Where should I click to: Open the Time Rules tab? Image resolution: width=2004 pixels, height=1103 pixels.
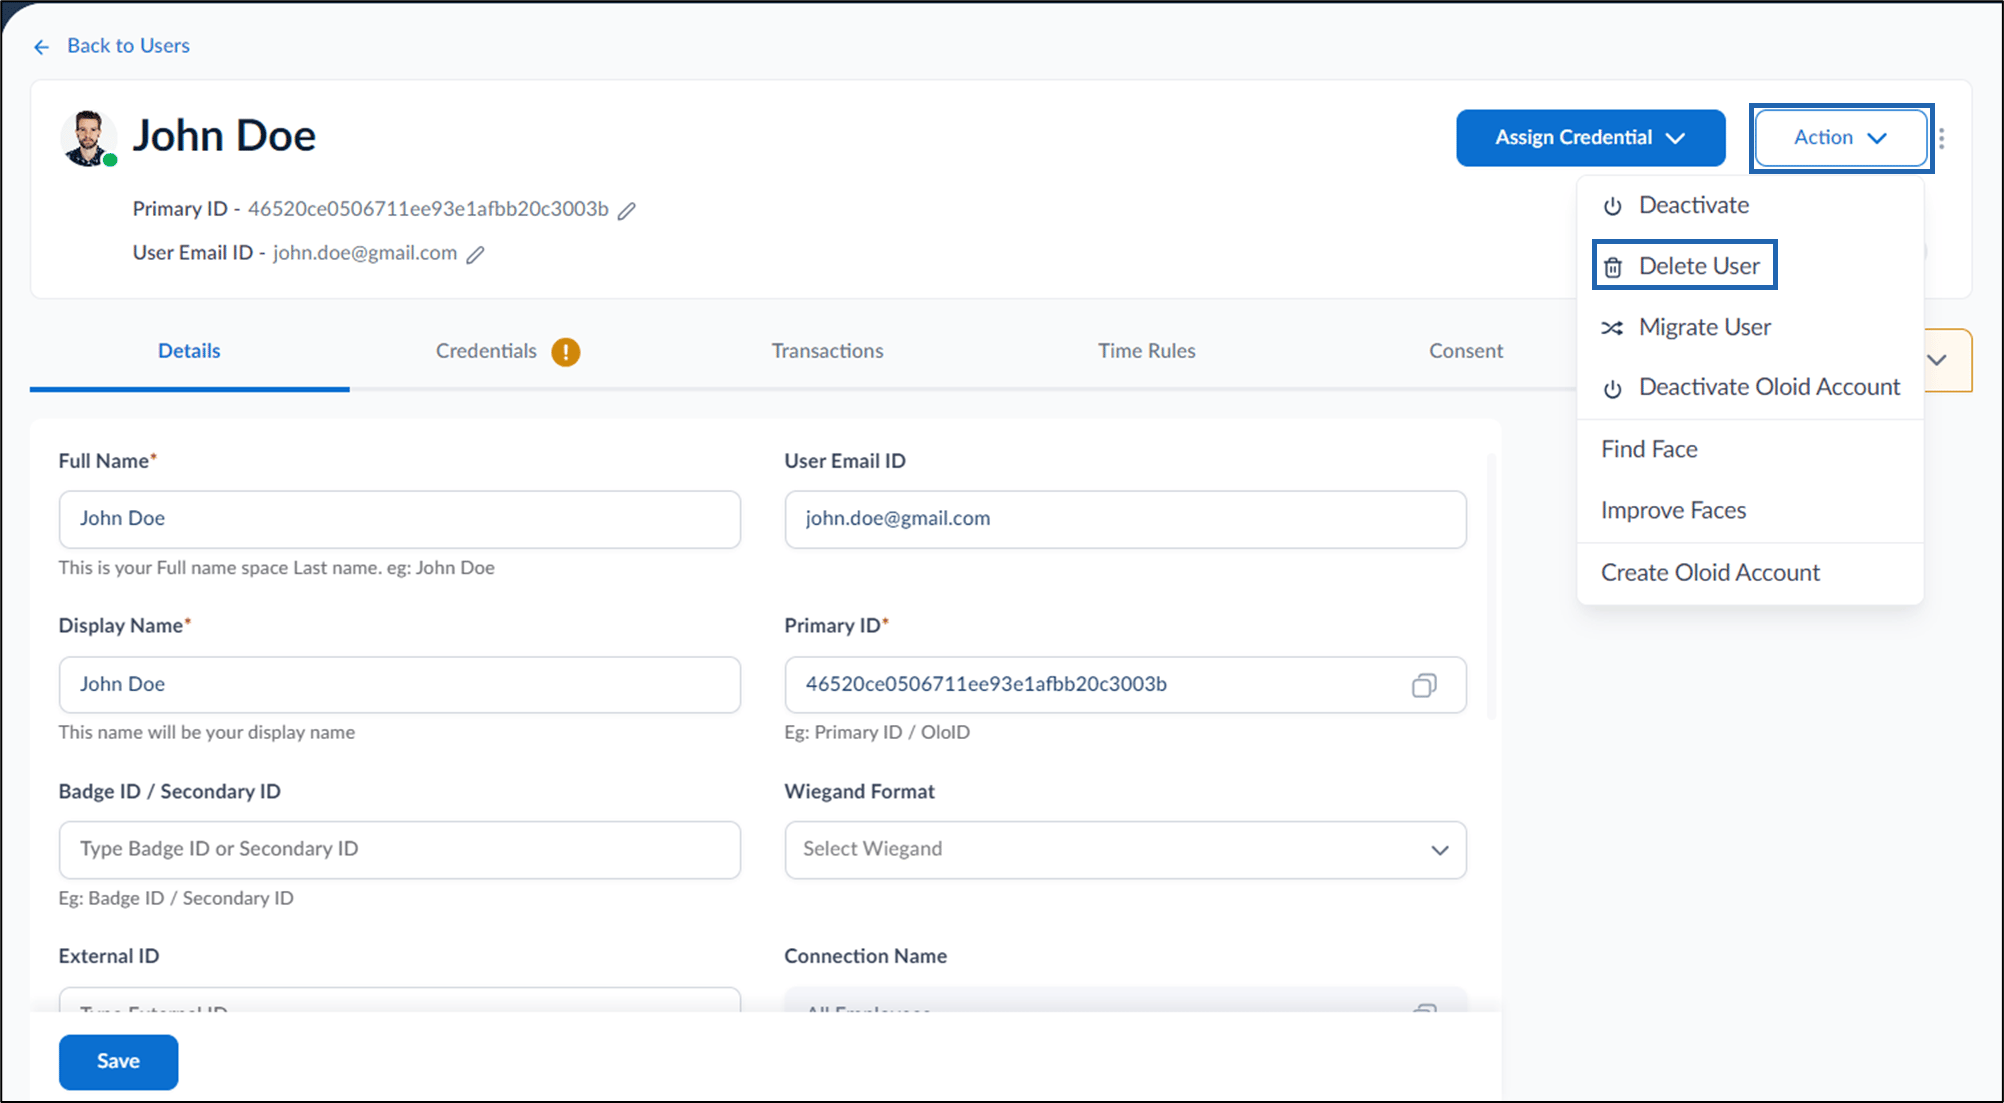[x=1146, y=351]
